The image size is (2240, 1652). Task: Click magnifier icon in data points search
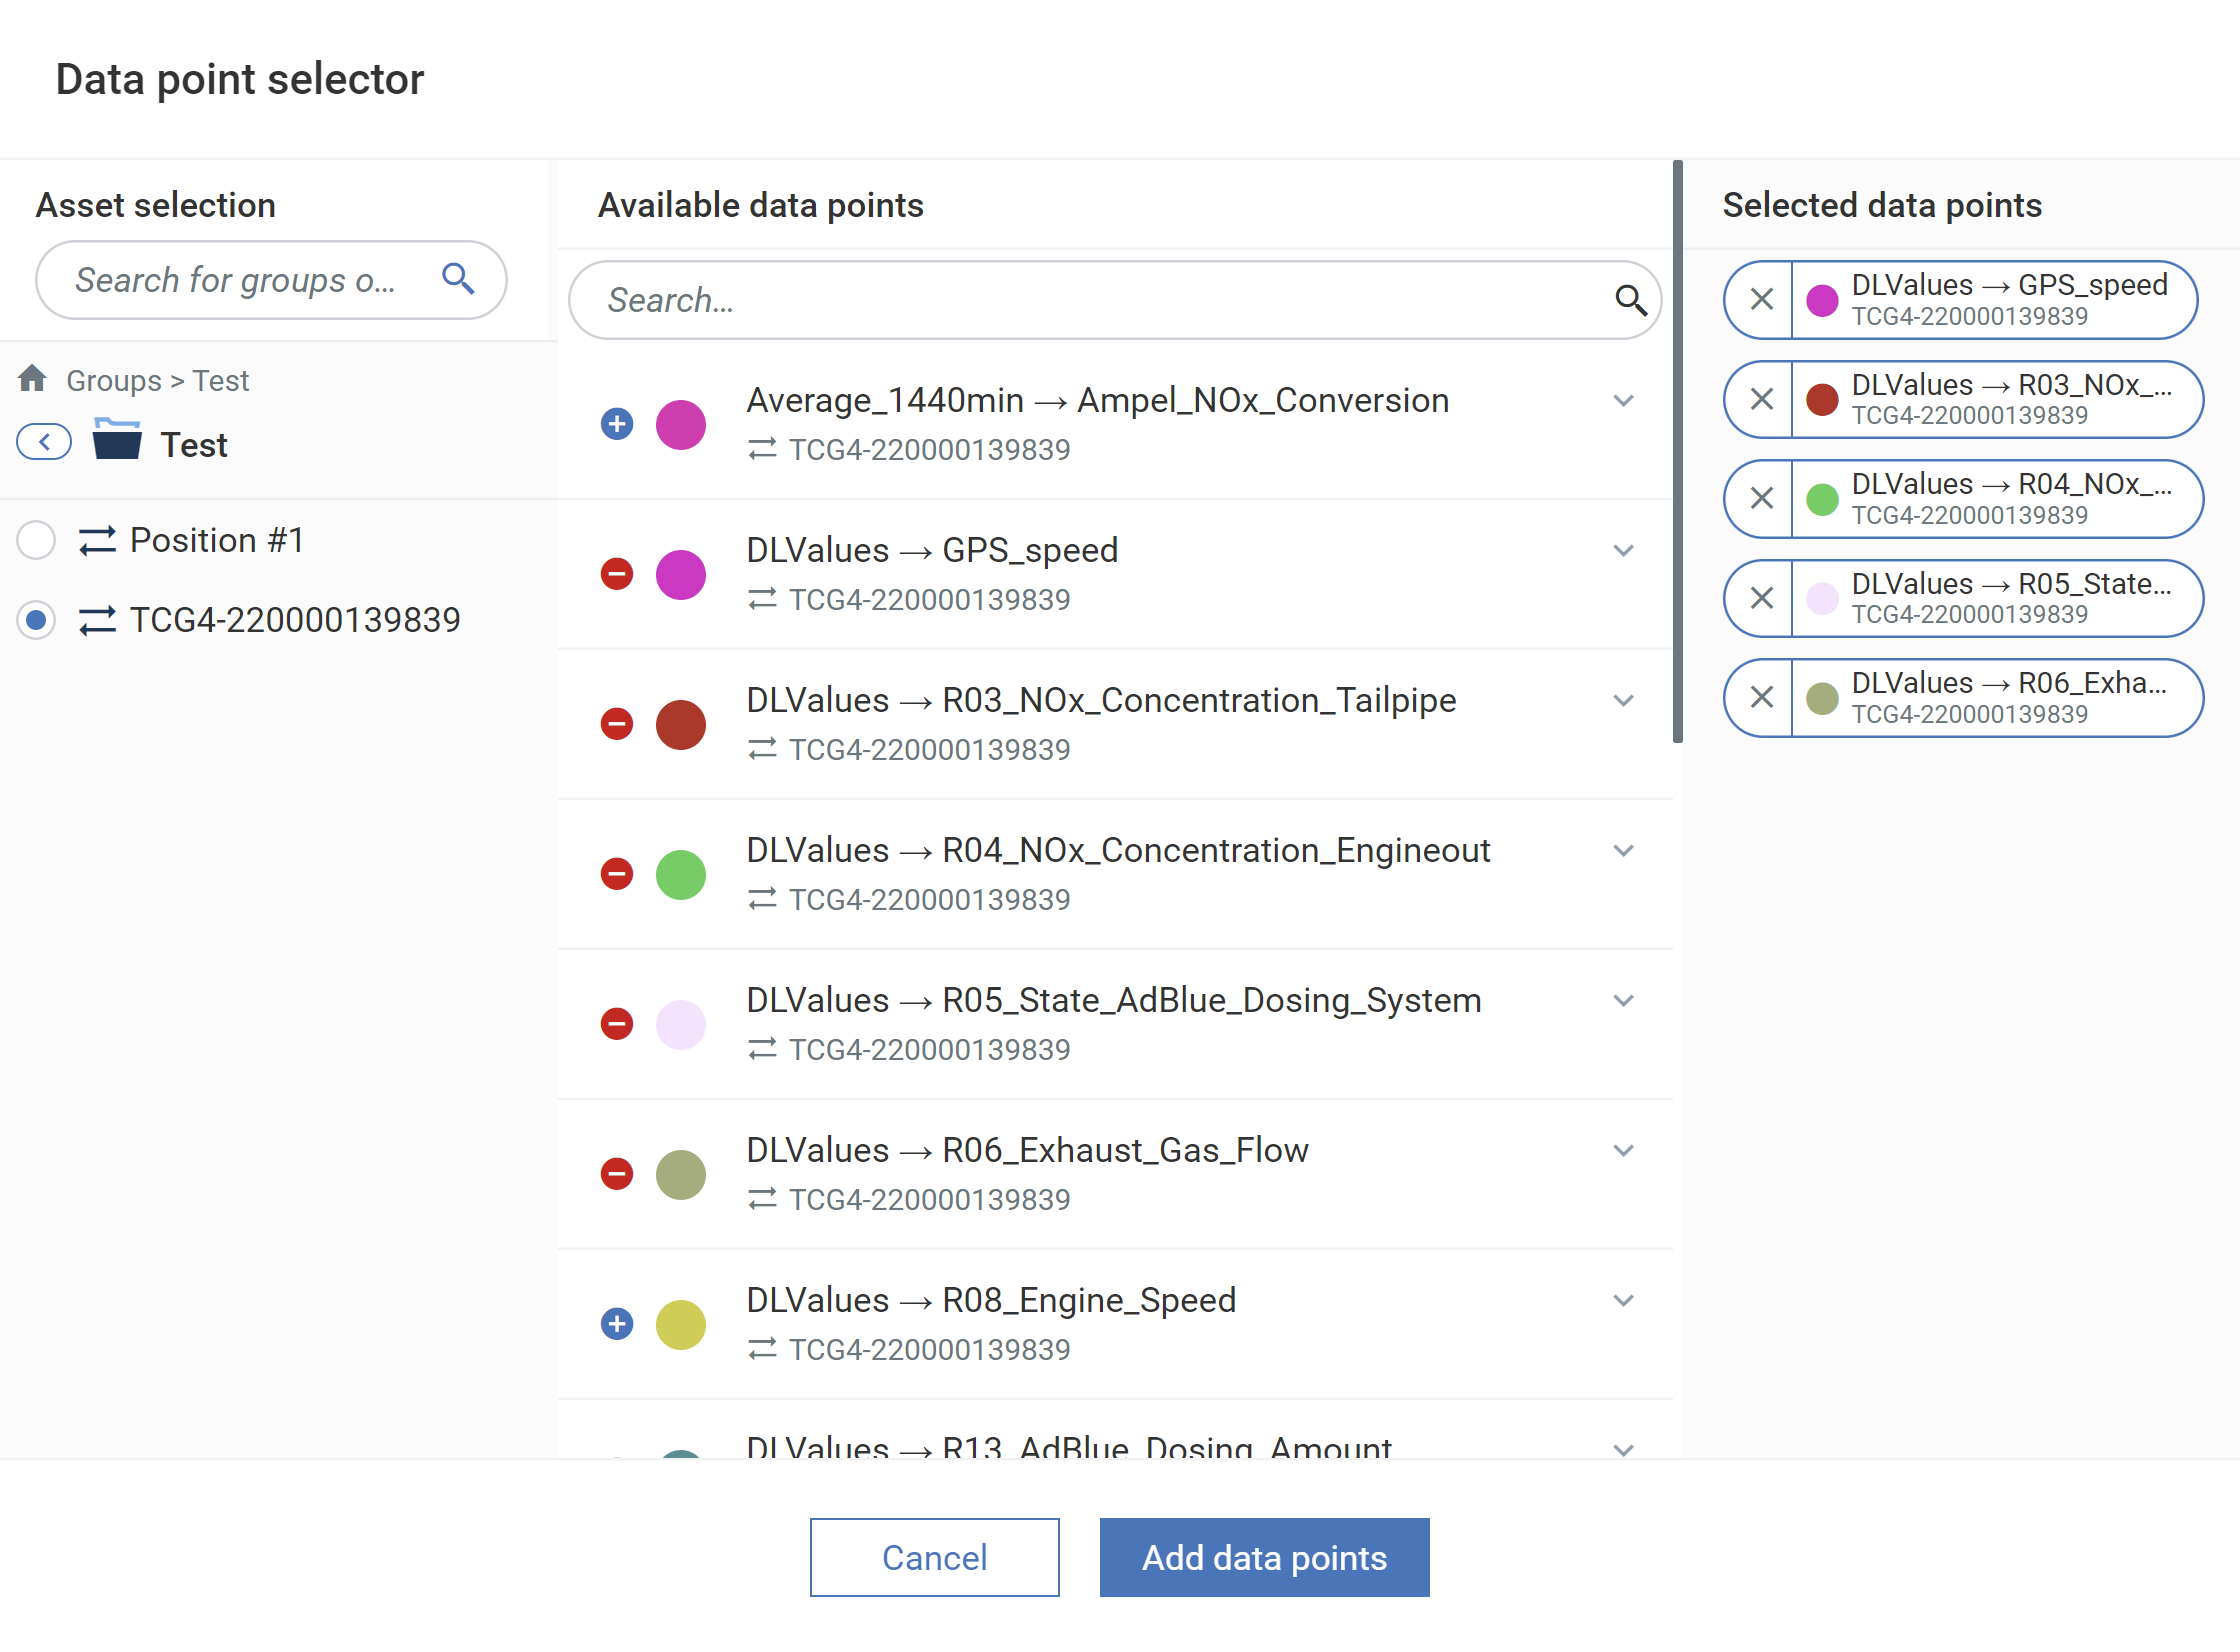tap(1630, 300)
